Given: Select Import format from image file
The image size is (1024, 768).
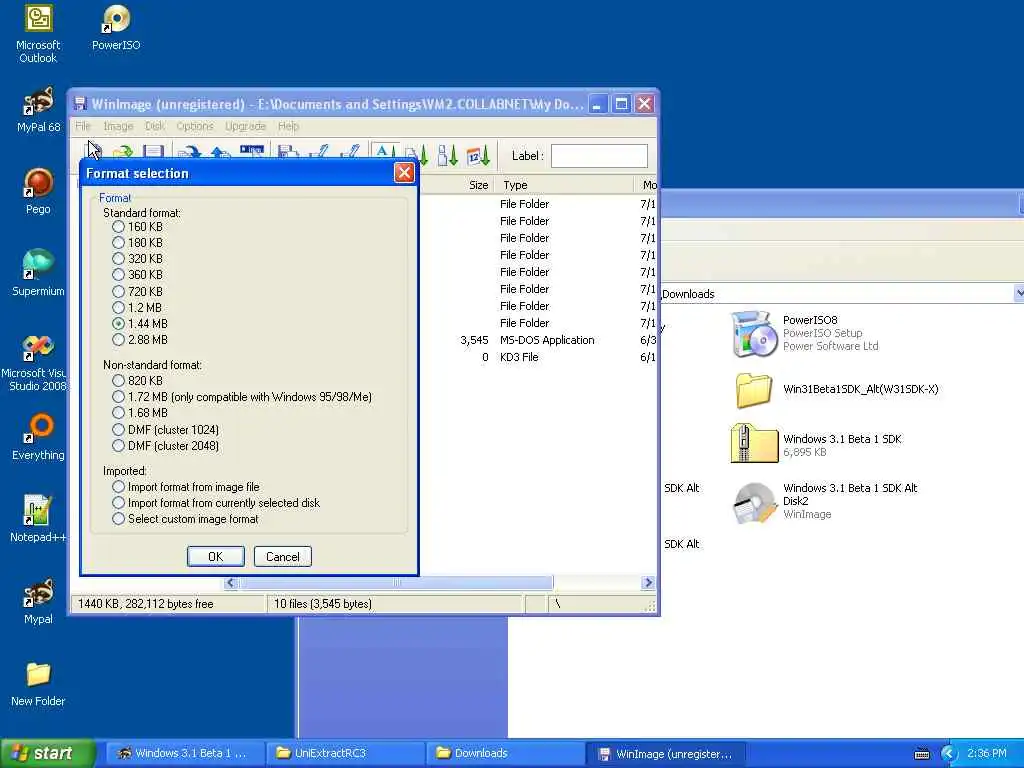Looking at the screenshot, I should (x=118, y=487).
